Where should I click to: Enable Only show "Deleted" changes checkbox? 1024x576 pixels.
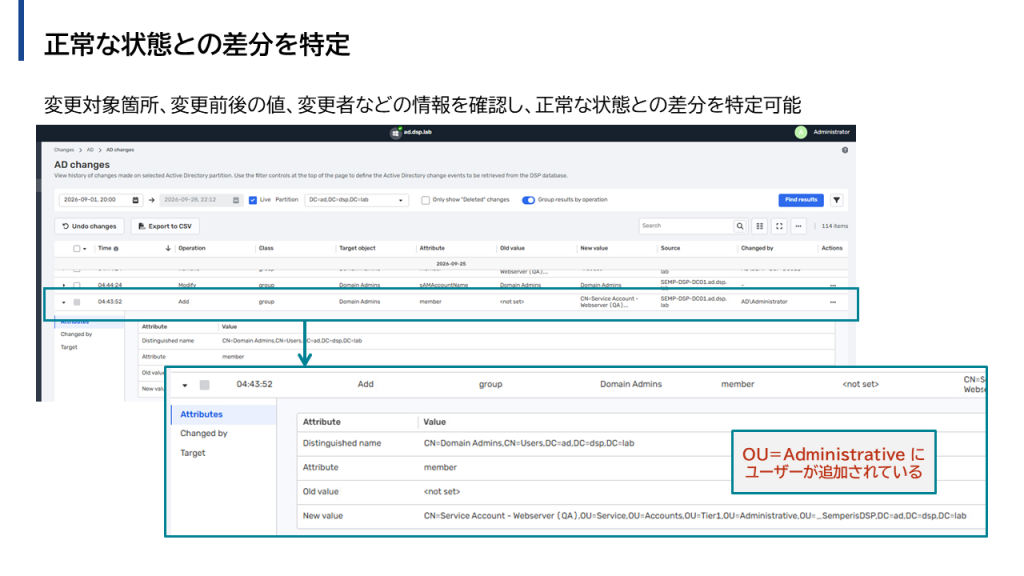coord(425,200)
